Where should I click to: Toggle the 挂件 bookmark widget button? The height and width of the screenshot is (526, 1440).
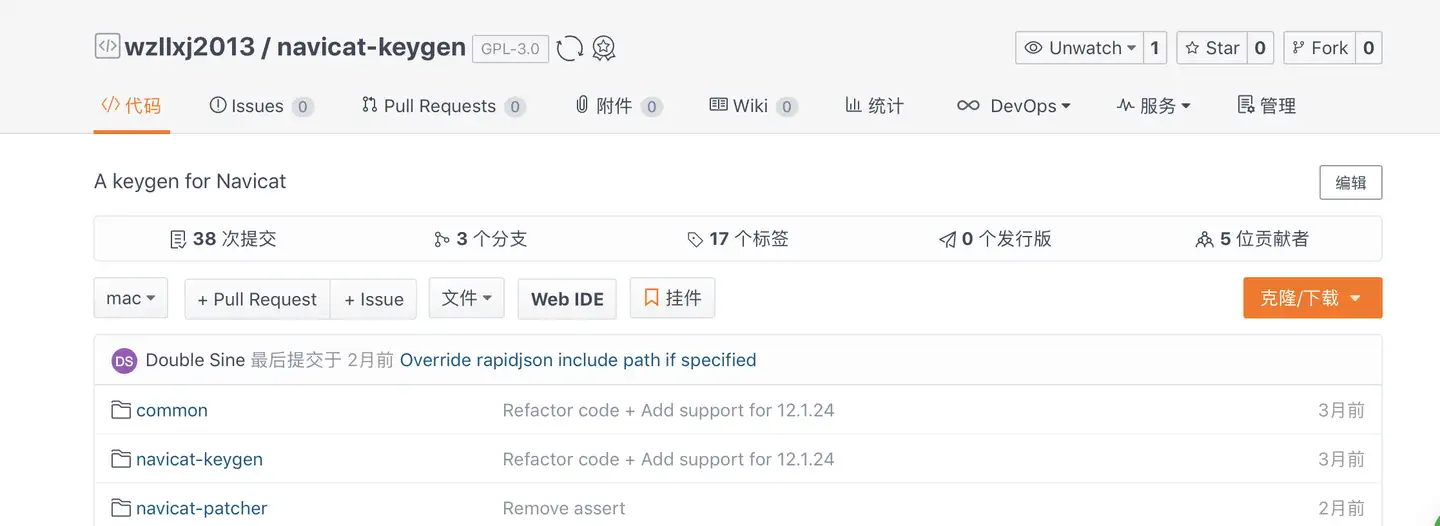coord(672,298)
